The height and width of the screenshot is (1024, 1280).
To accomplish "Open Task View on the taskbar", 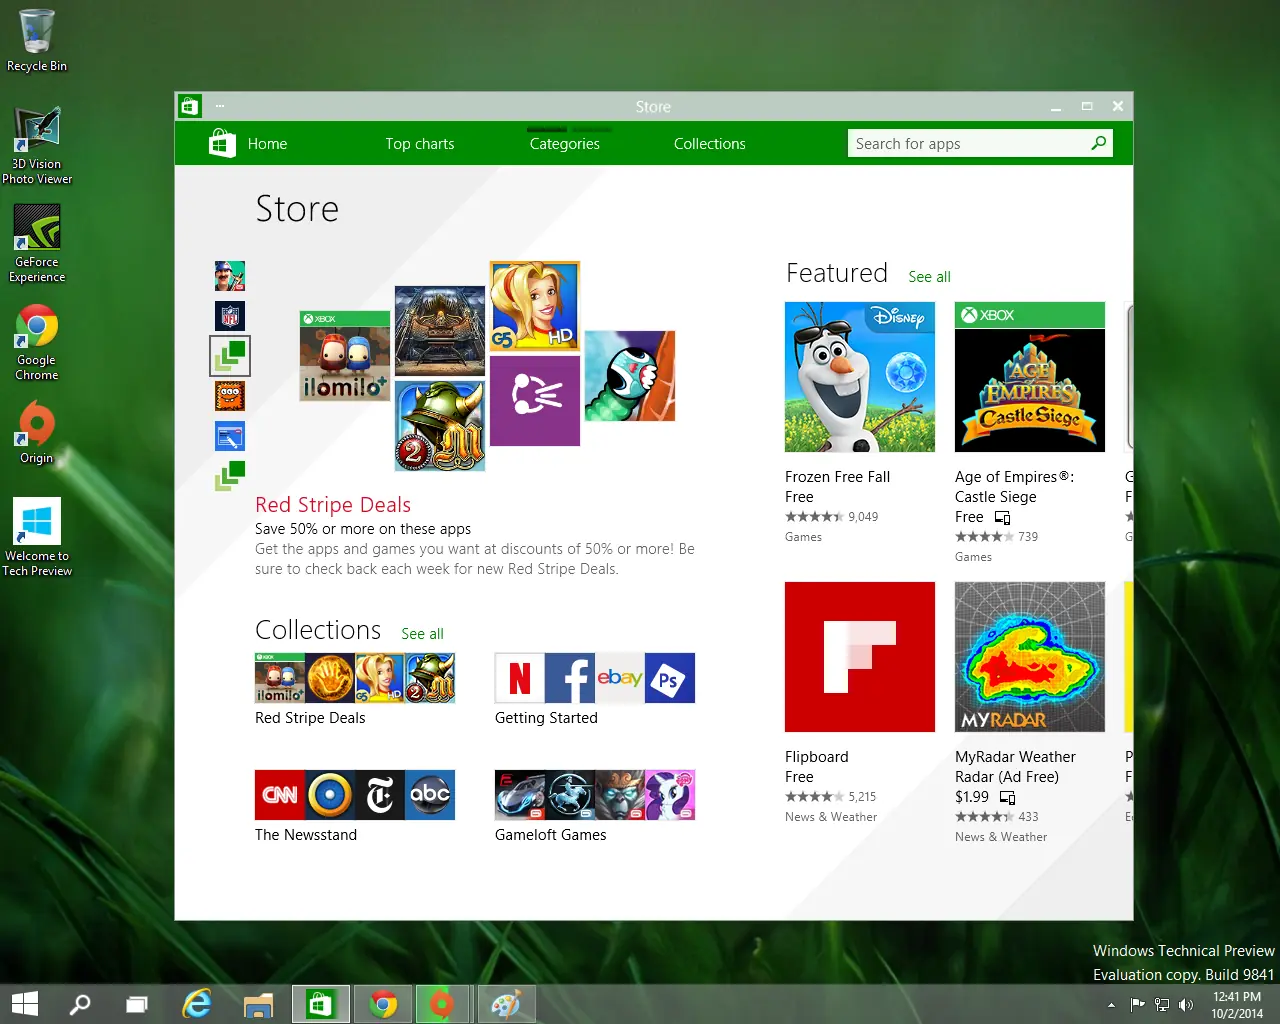I will coord(137,1004).
